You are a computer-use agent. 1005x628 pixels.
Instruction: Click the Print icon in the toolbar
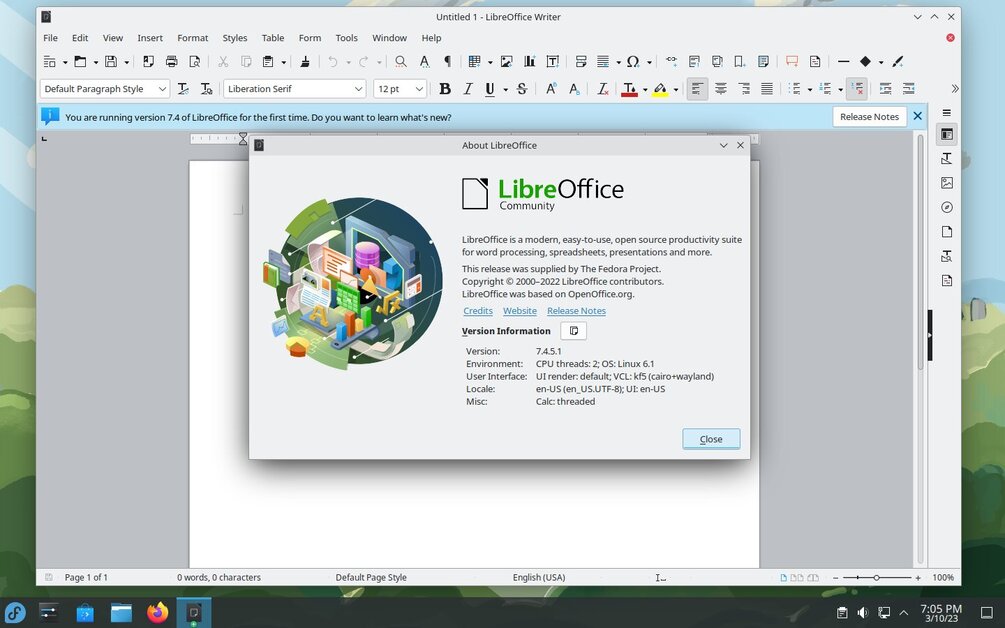point(171,62)
